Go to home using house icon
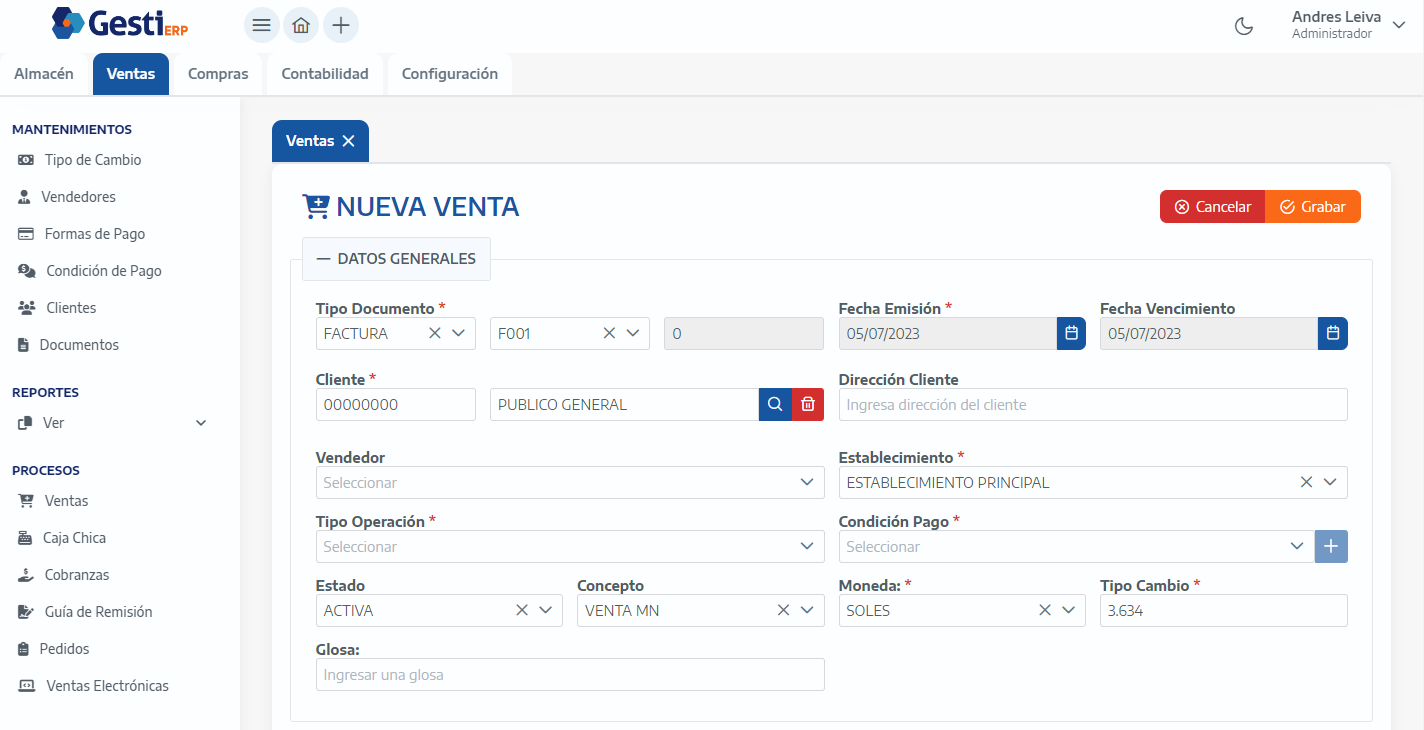Screen dimensions: 1424x730 [x=301, y=25]
